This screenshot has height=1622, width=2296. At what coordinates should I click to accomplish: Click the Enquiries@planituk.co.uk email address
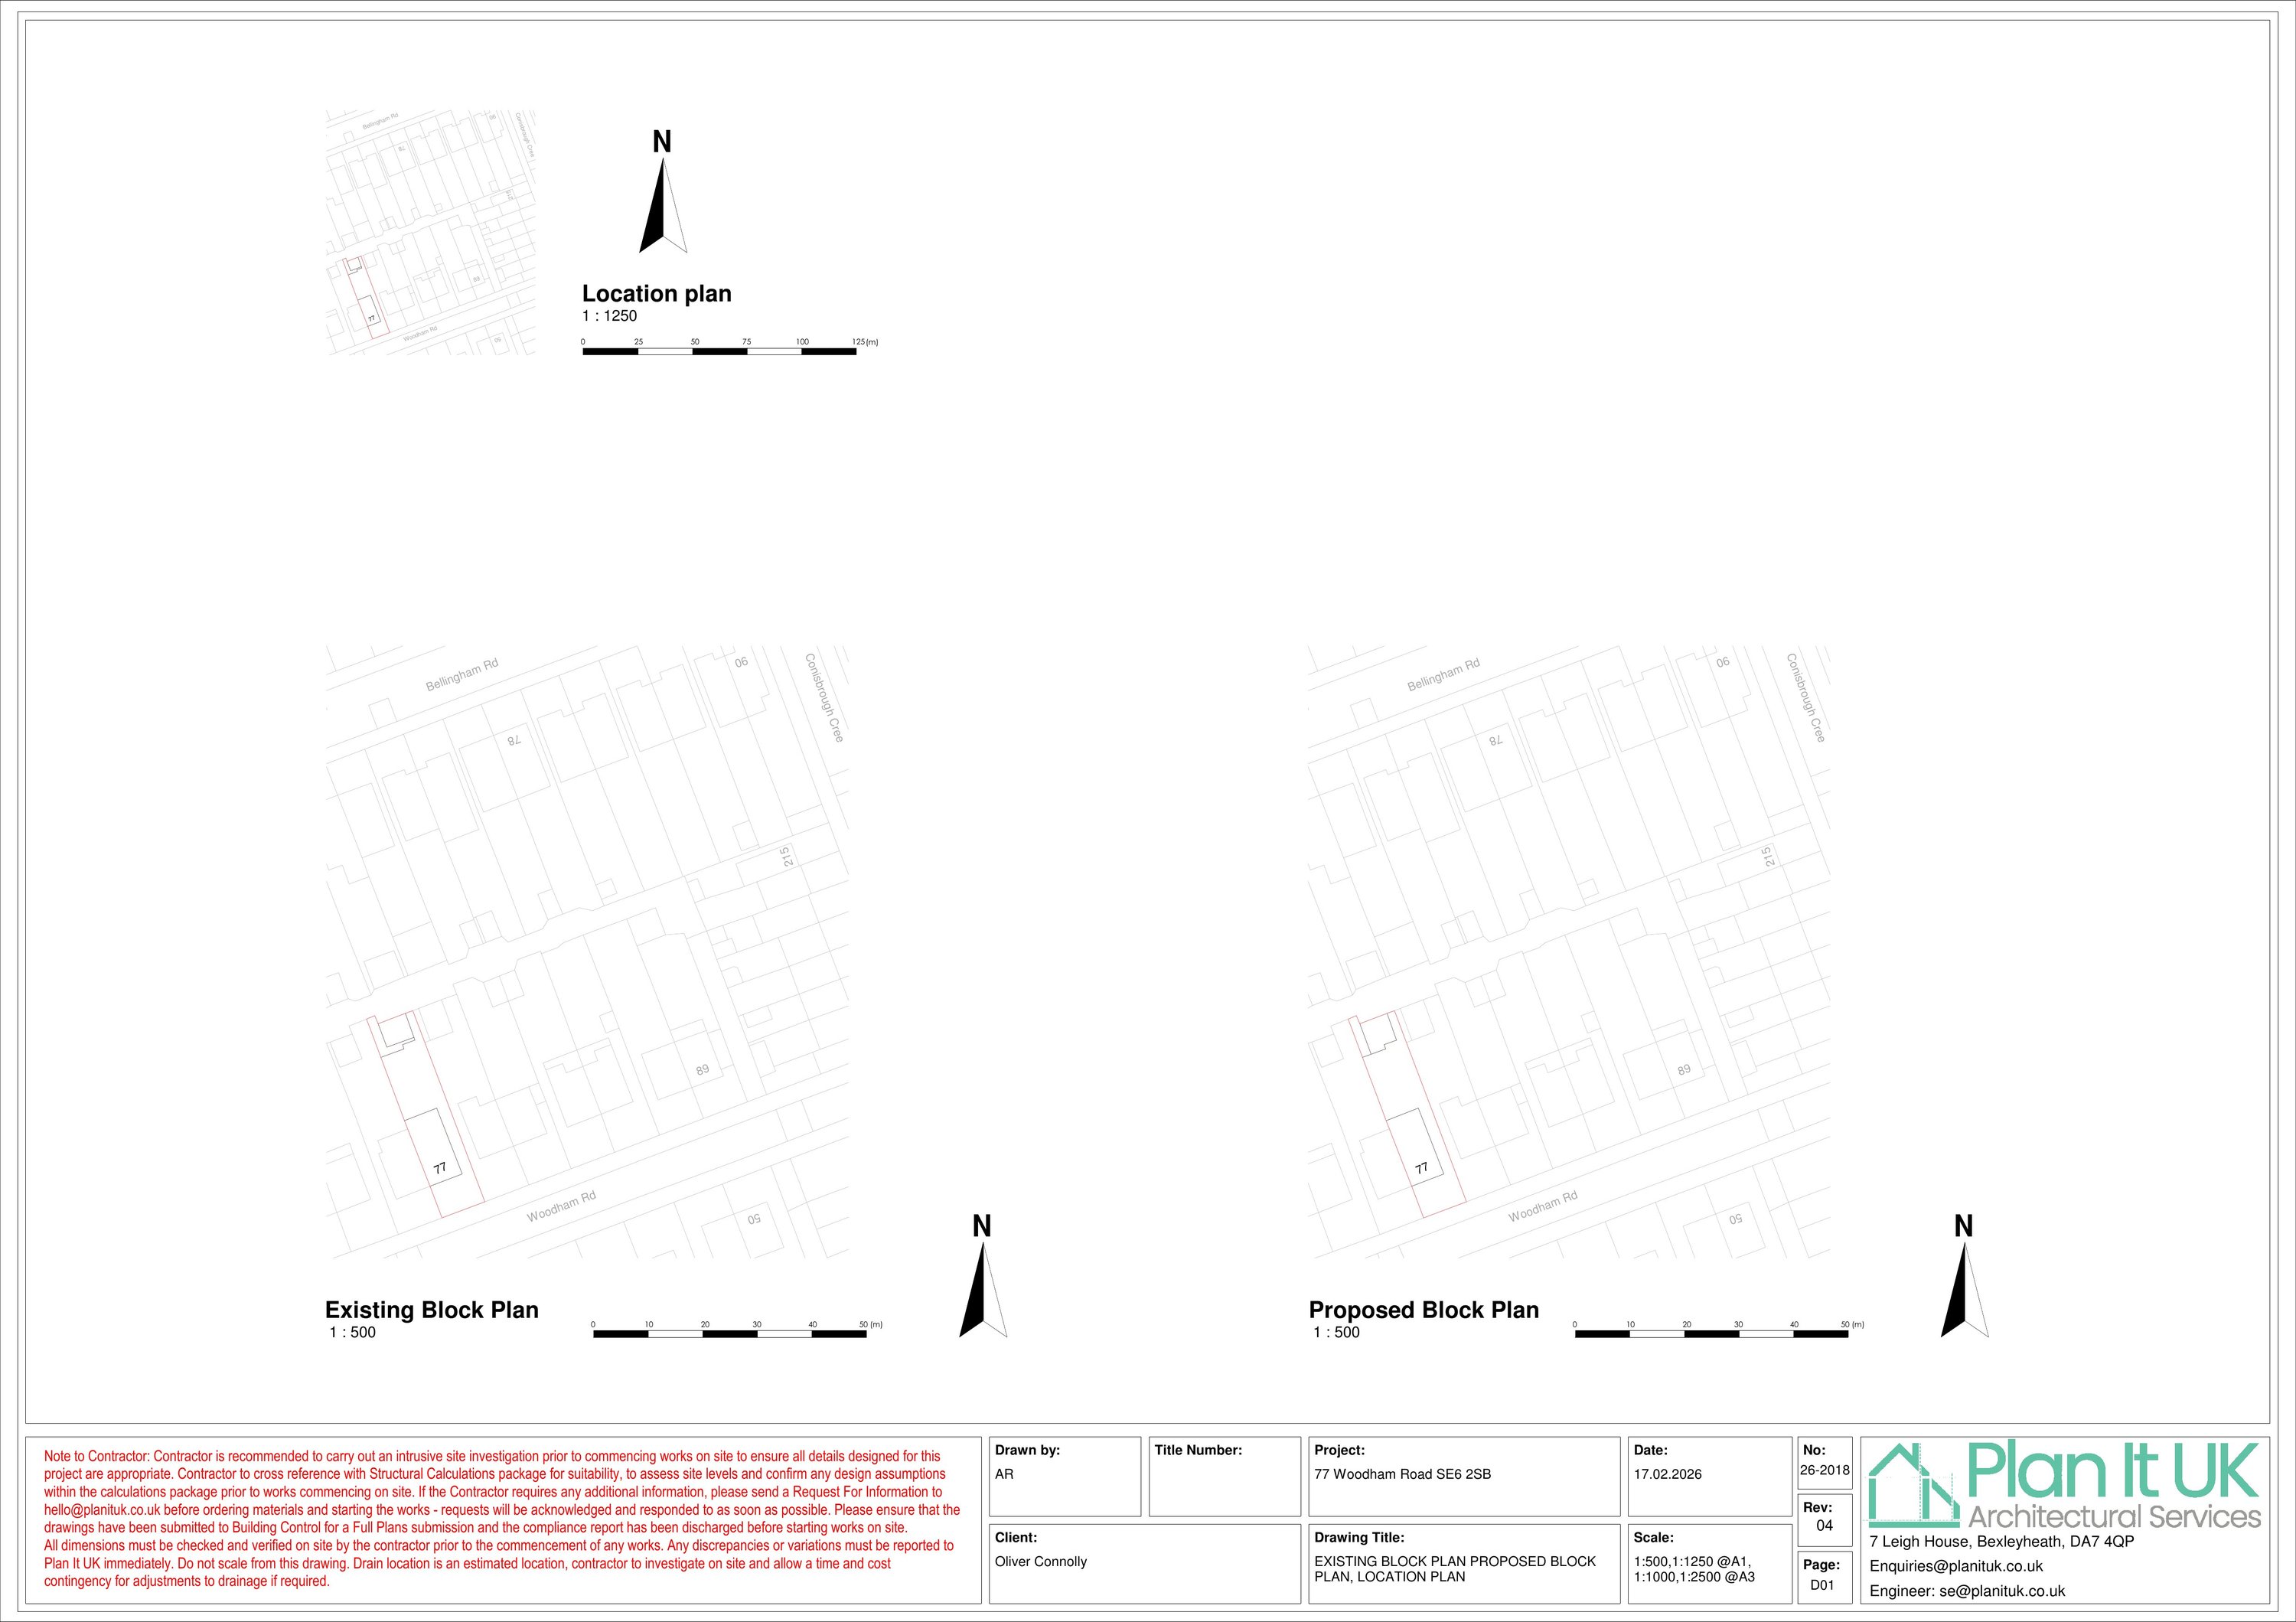1956,1566
